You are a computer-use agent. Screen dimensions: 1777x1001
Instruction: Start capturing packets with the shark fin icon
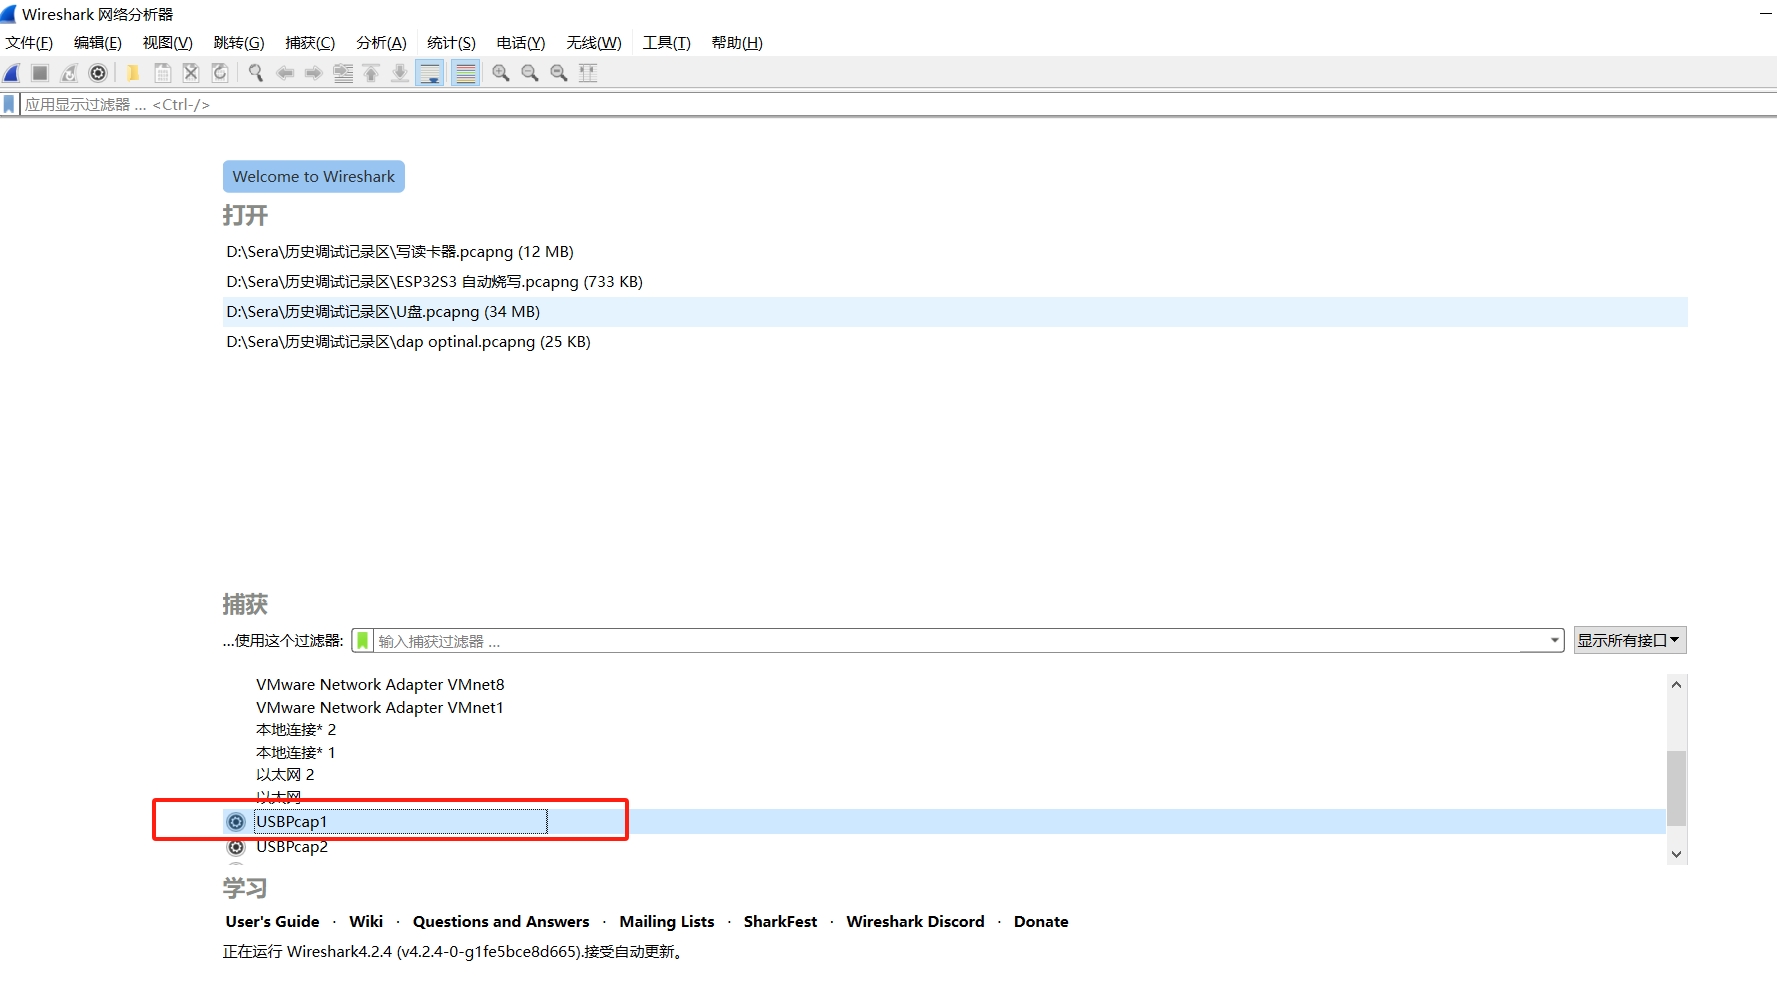pyautogui.click(x=12, y=73)
